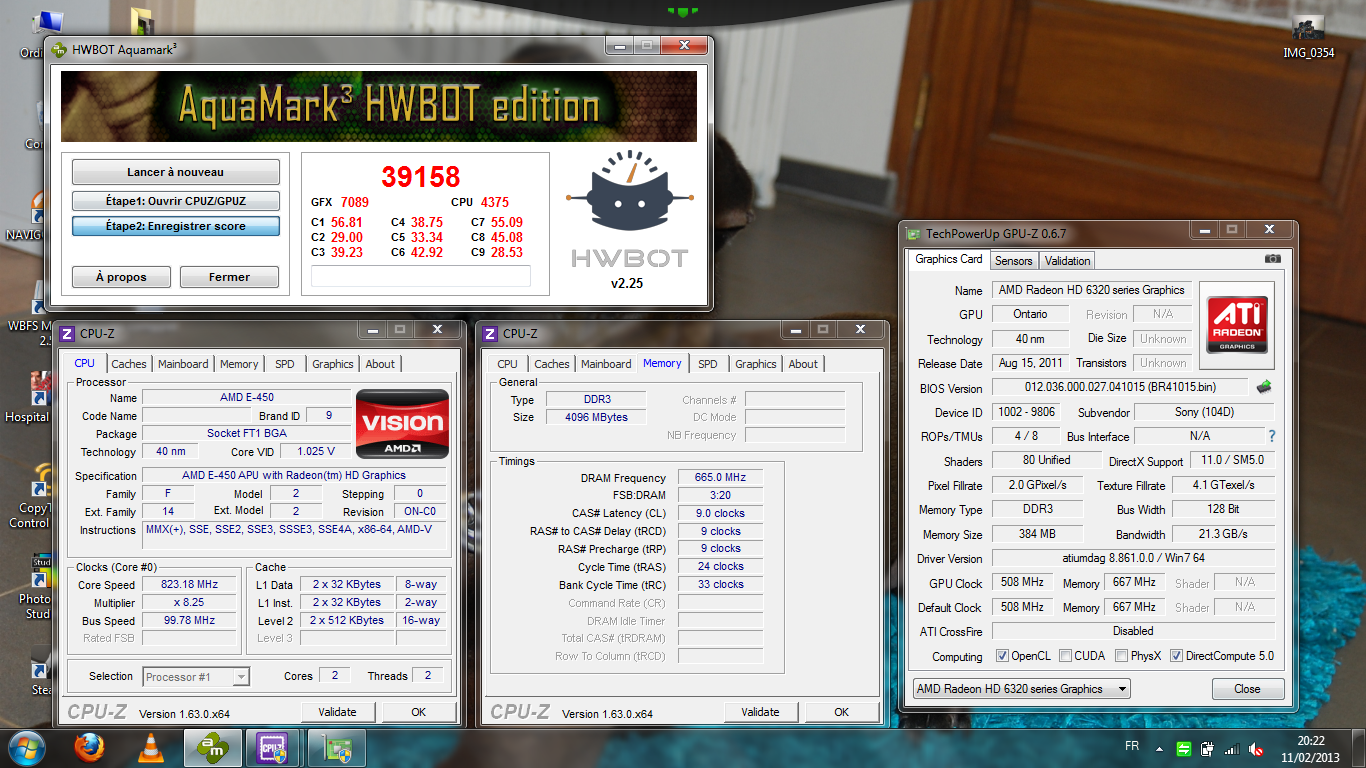Click the Lancer à nouveau button

point(176,172)
